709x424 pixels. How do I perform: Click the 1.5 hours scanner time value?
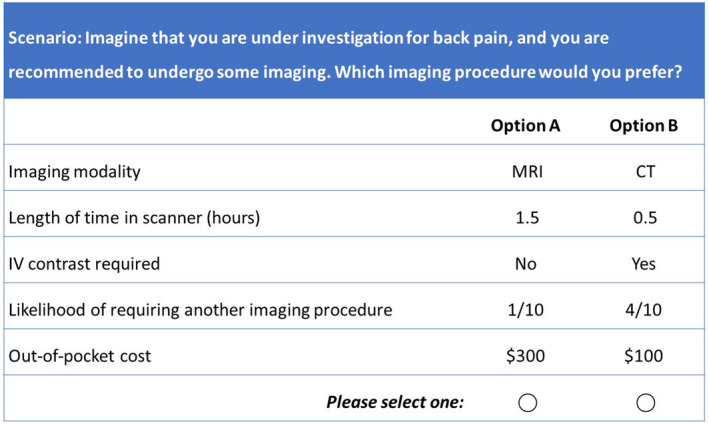pos(527,218)
